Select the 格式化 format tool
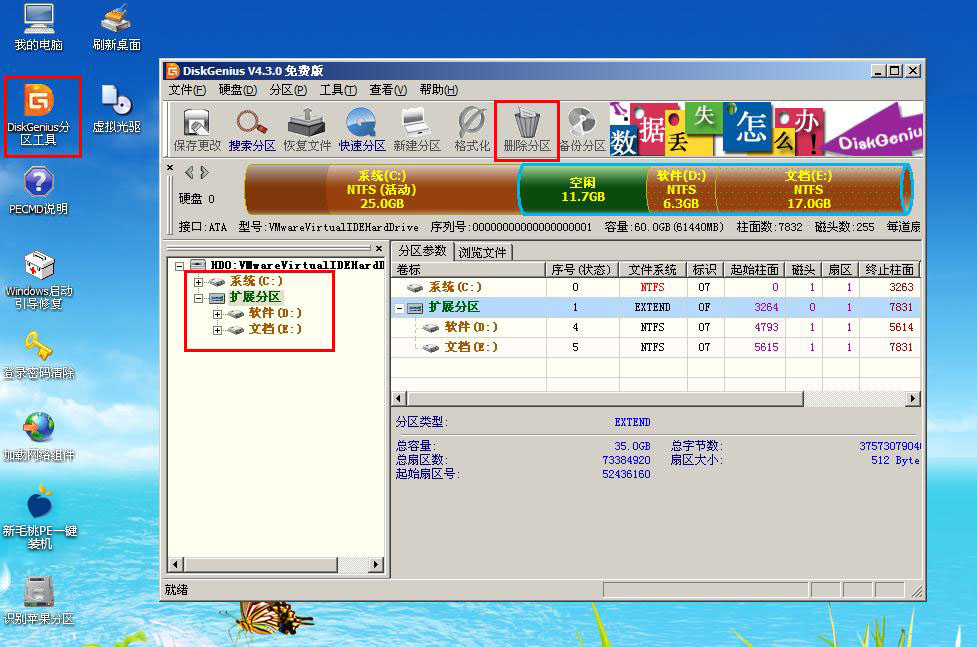The image size is (977, 647). [472, 130]
